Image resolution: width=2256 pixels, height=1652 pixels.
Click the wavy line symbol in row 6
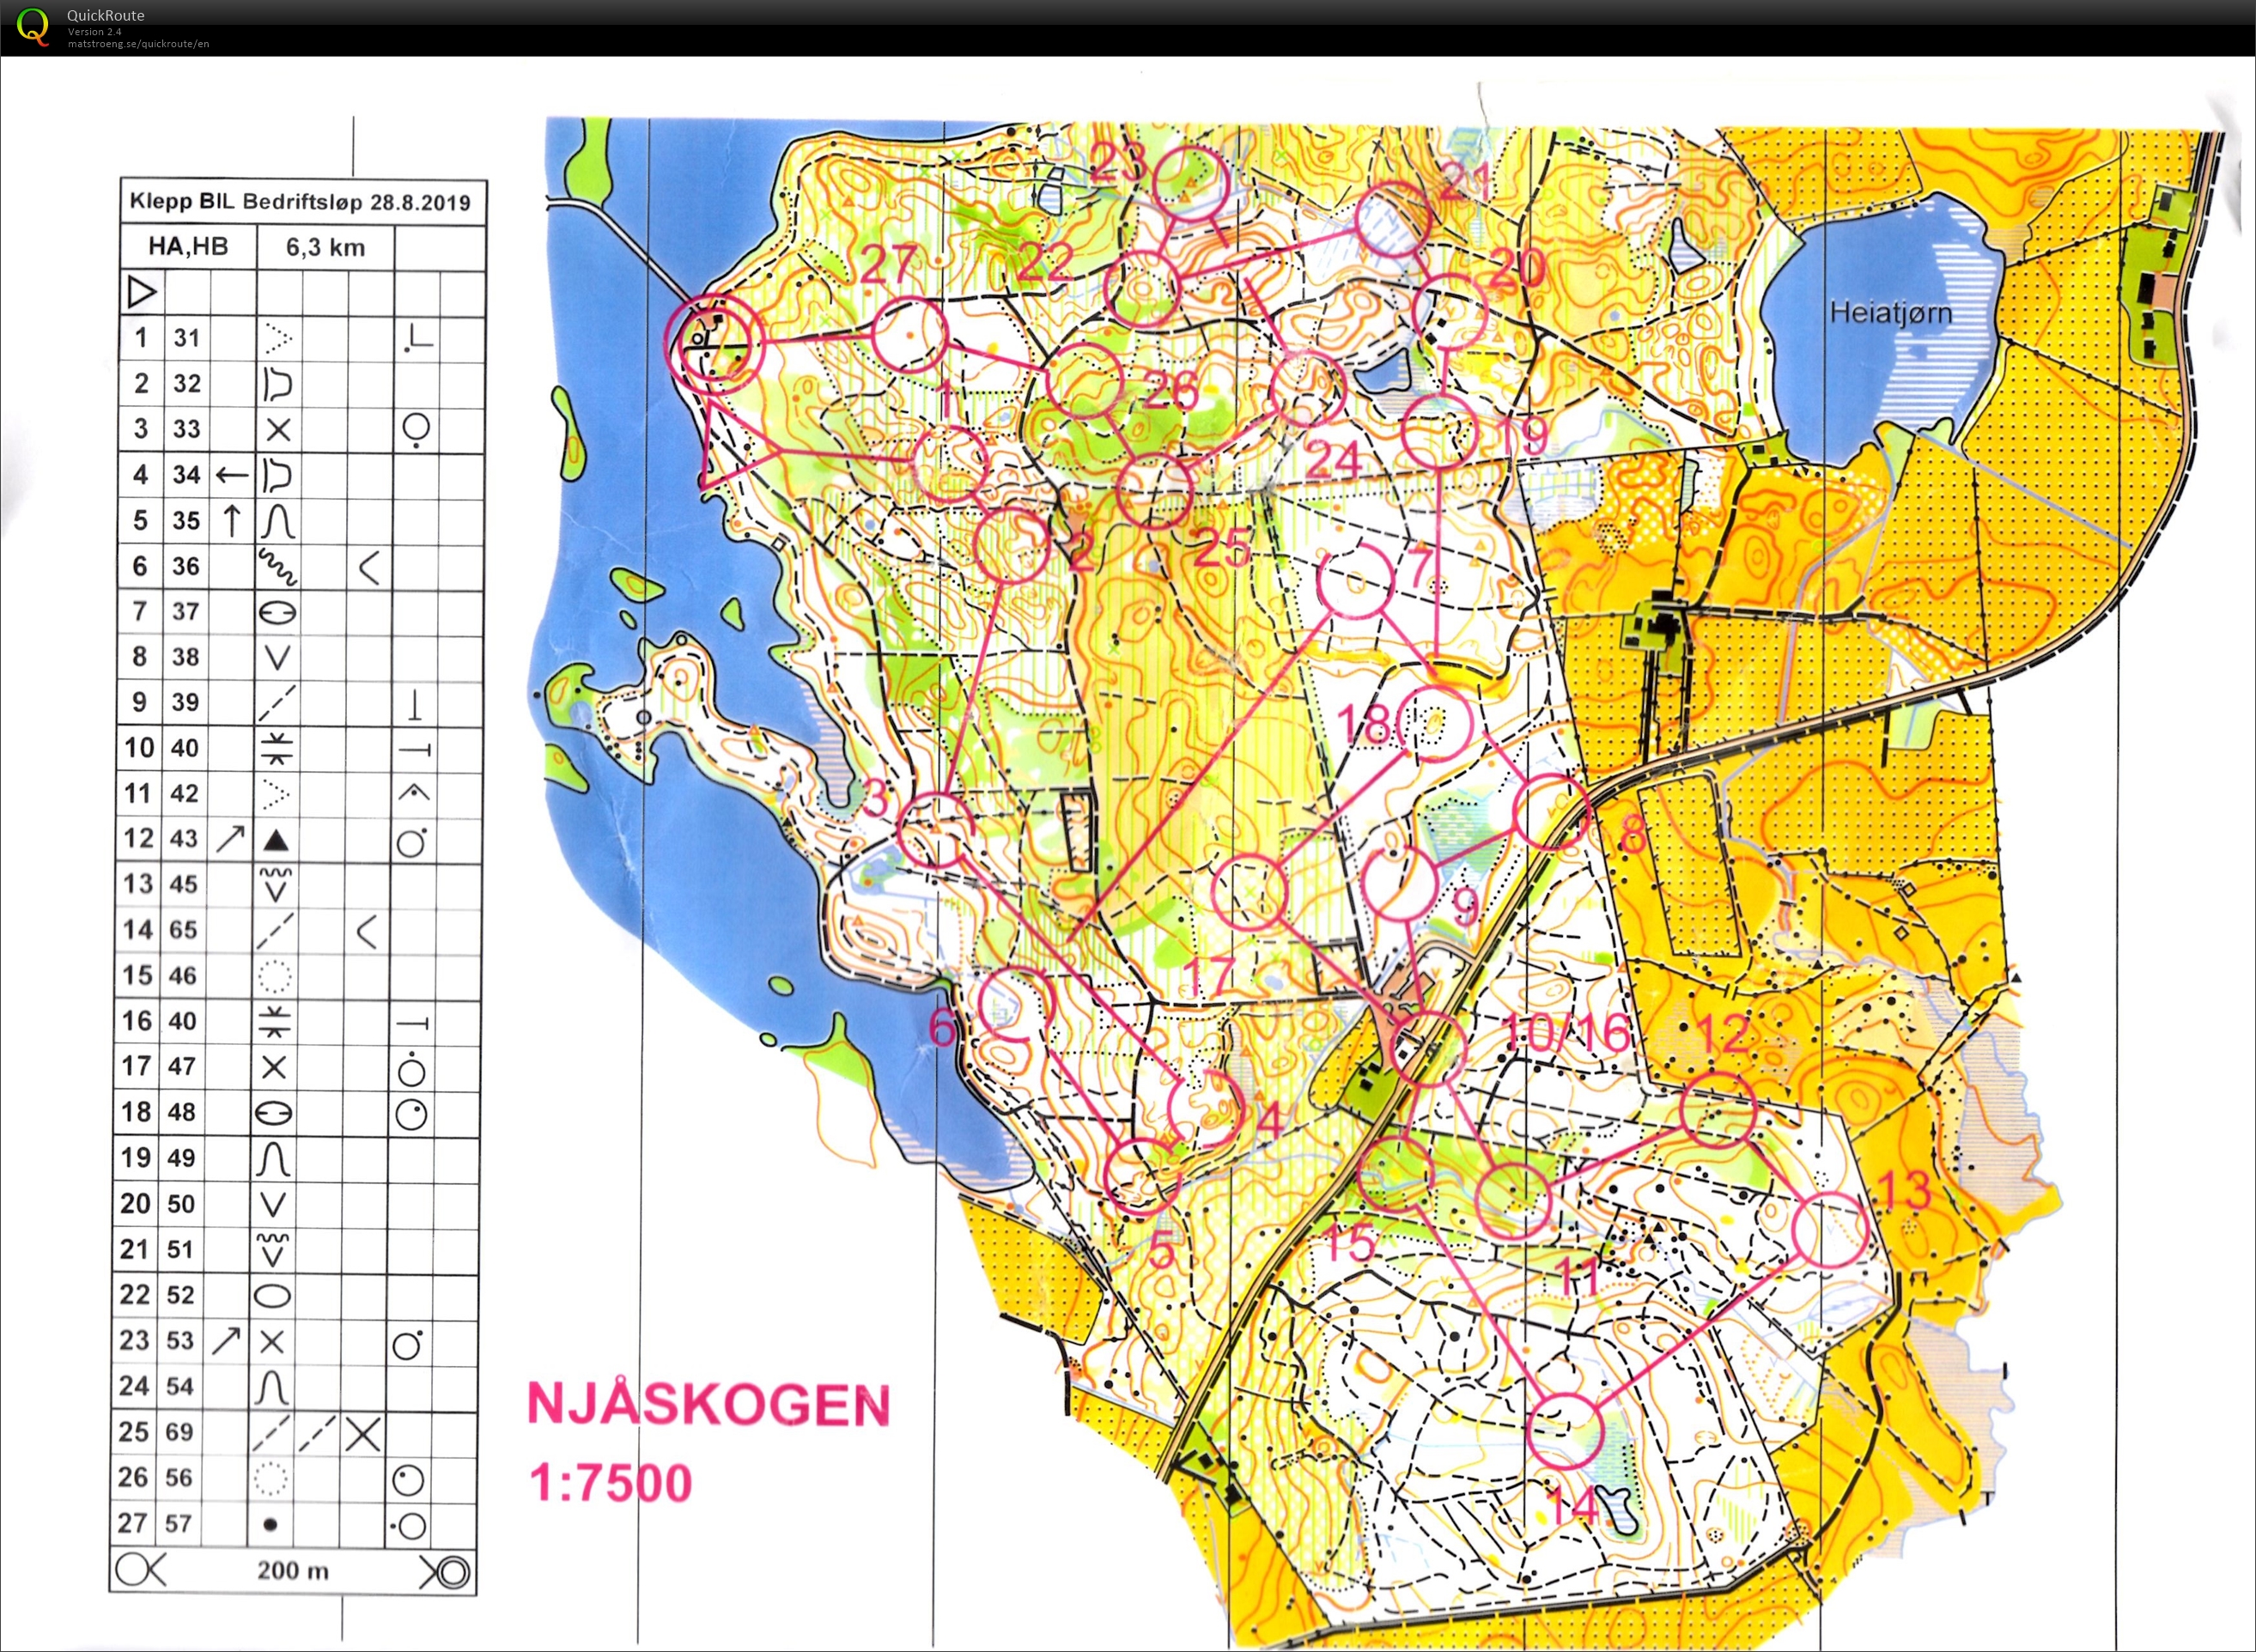277,567
